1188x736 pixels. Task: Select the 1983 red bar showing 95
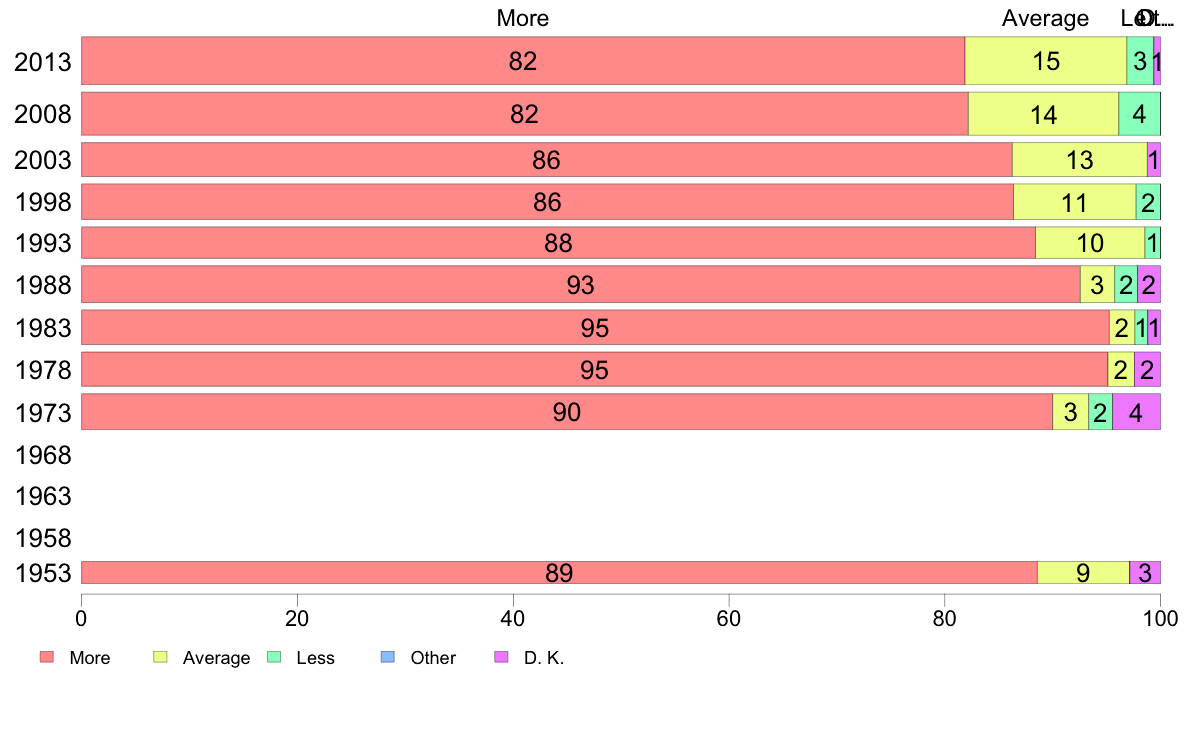point(595,327)
